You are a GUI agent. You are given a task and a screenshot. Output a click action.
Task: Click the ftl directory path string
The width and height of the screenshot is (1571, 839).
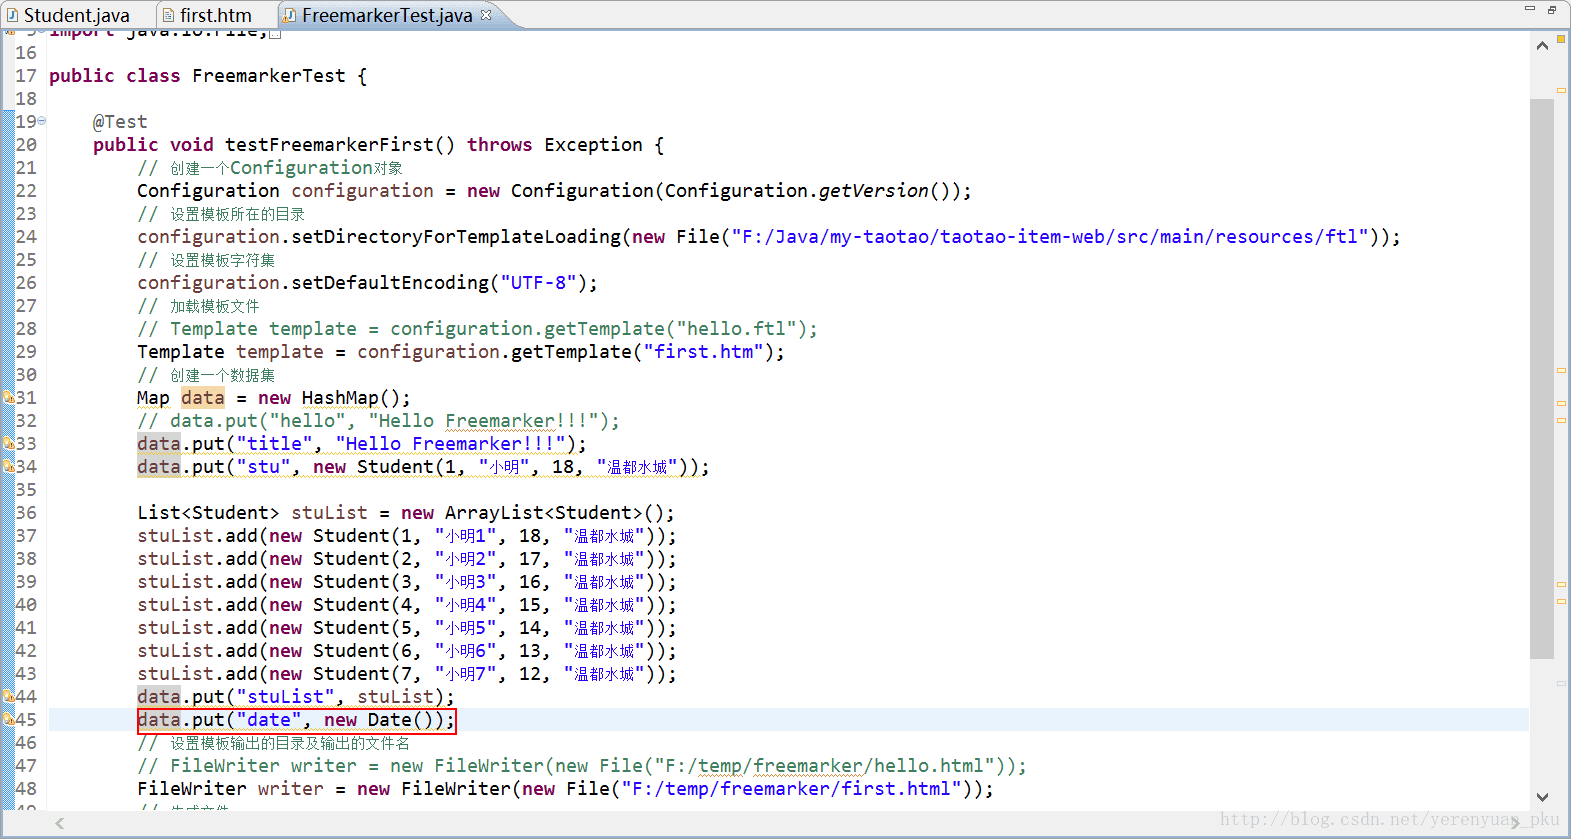(1050, 237)
